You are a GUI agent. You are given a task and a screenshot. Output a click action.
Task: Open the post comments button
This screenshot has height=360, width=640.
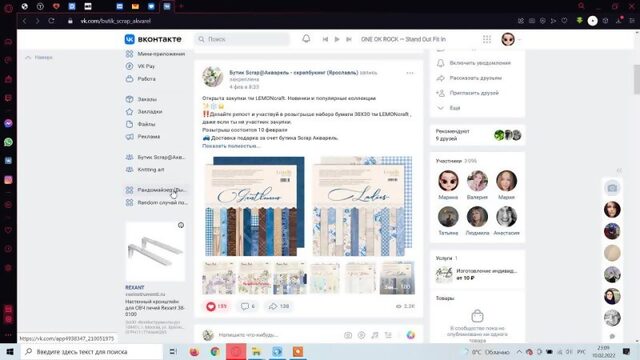pos(248,306)
